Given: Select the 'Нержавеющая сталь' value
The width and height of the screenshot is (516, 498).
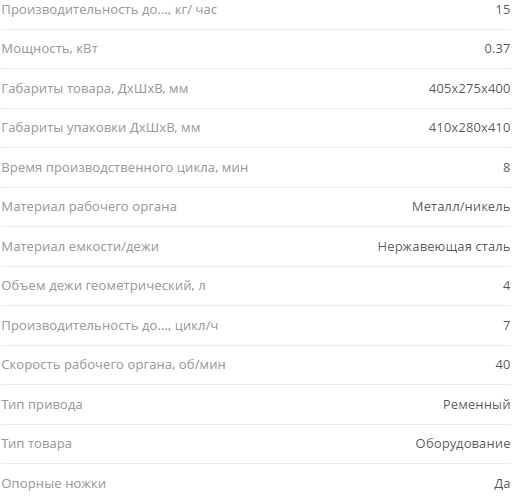Looking at the screenshot, I should 444,247.
